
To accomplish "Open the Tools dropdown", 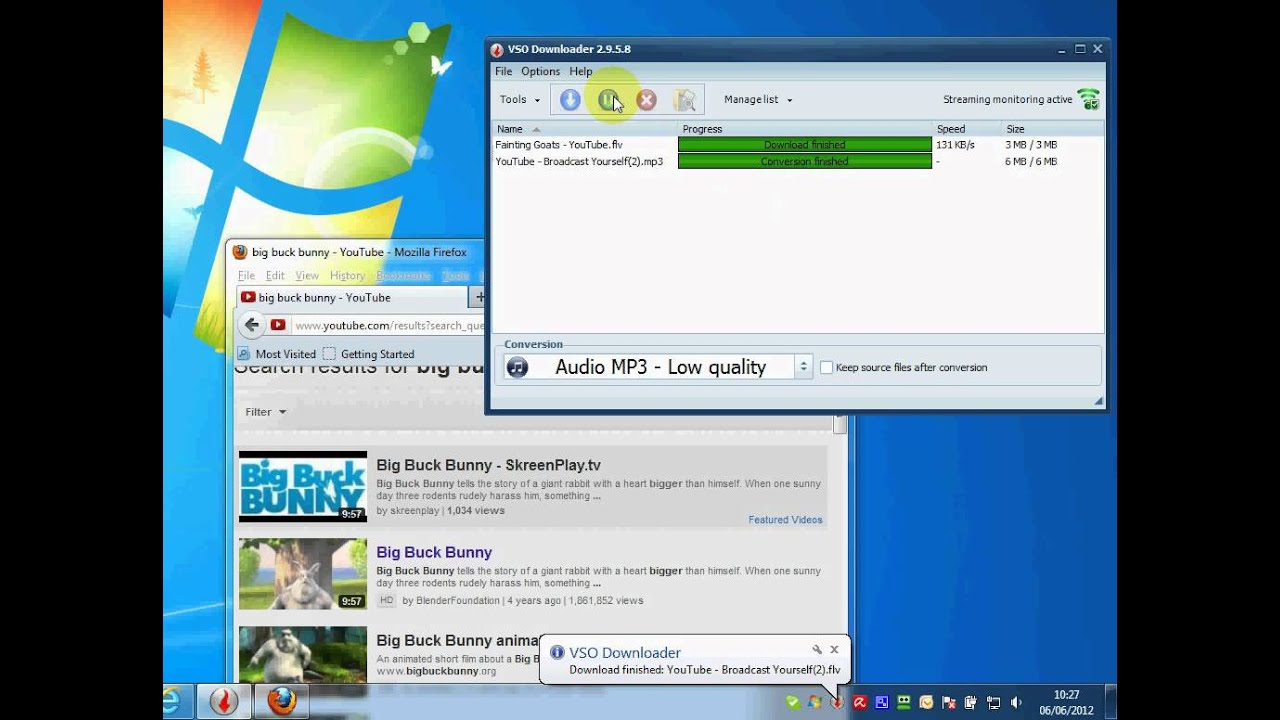I will pos(520,100).
